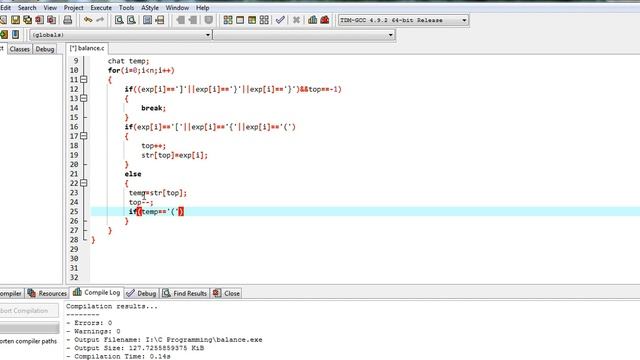Open the Execute menu

[101, 8]
